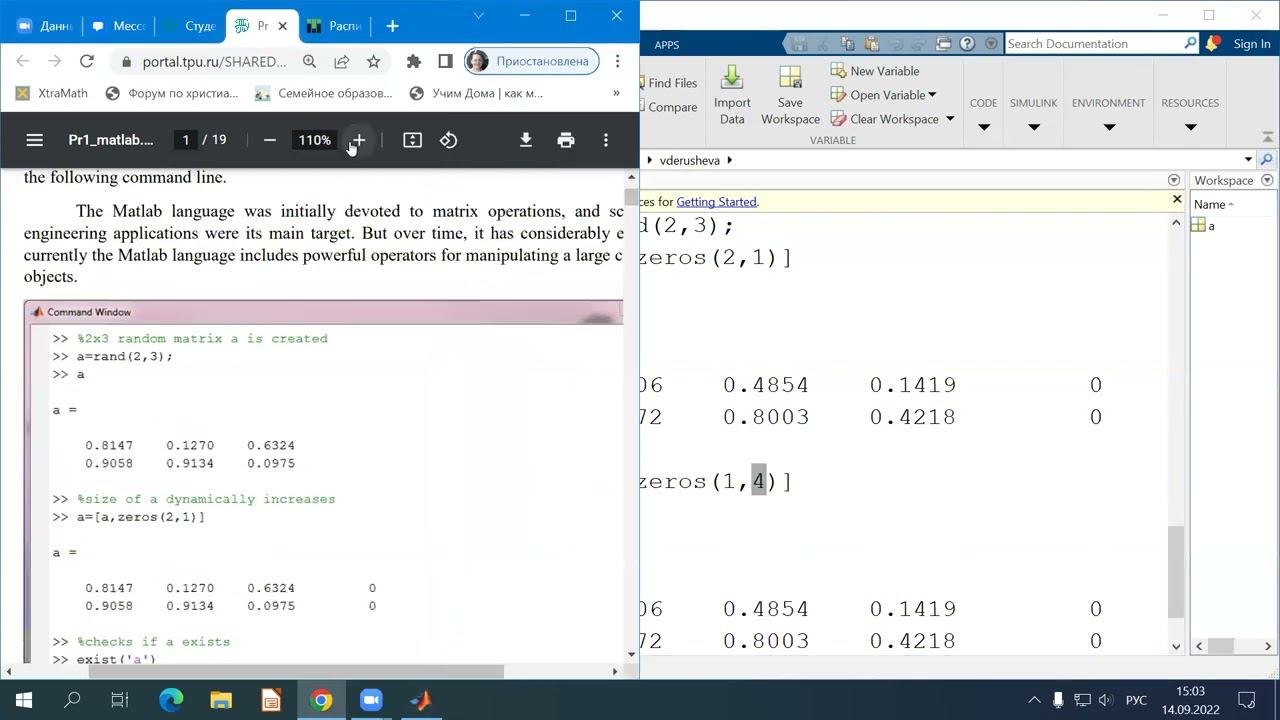Image resolution: width=1280 pixels, height=720 pixels.
Task: Open Chrome tab search dropdown
Action: [478, 15]
